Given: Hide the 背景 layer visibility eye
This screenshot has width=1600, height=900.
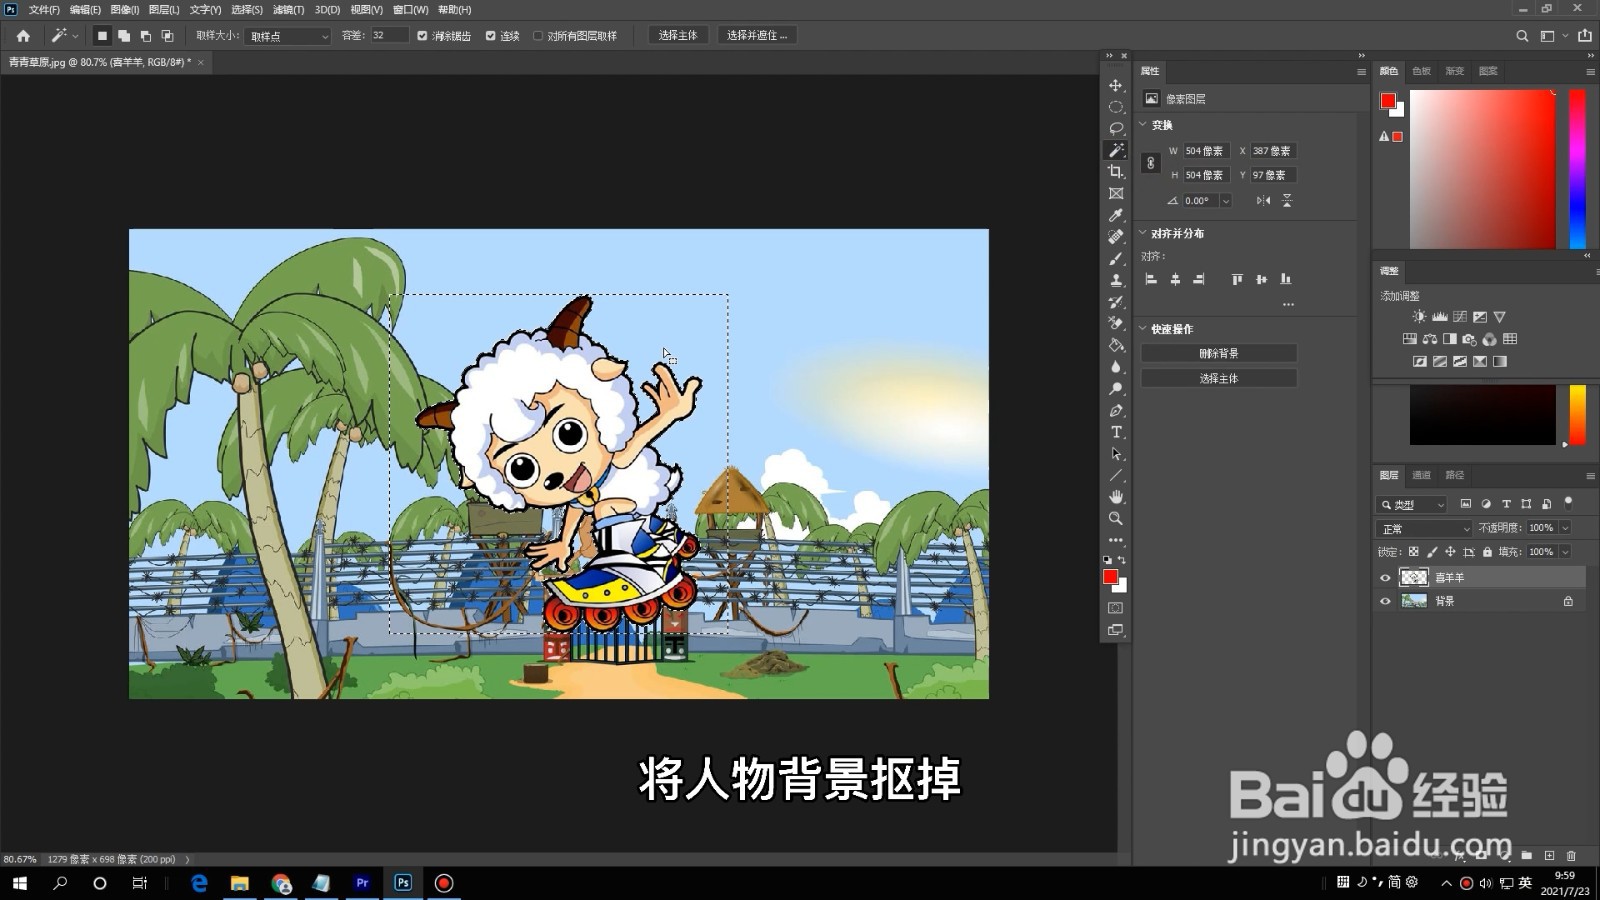Looking at the screenshot, I should coord(1385,602).
